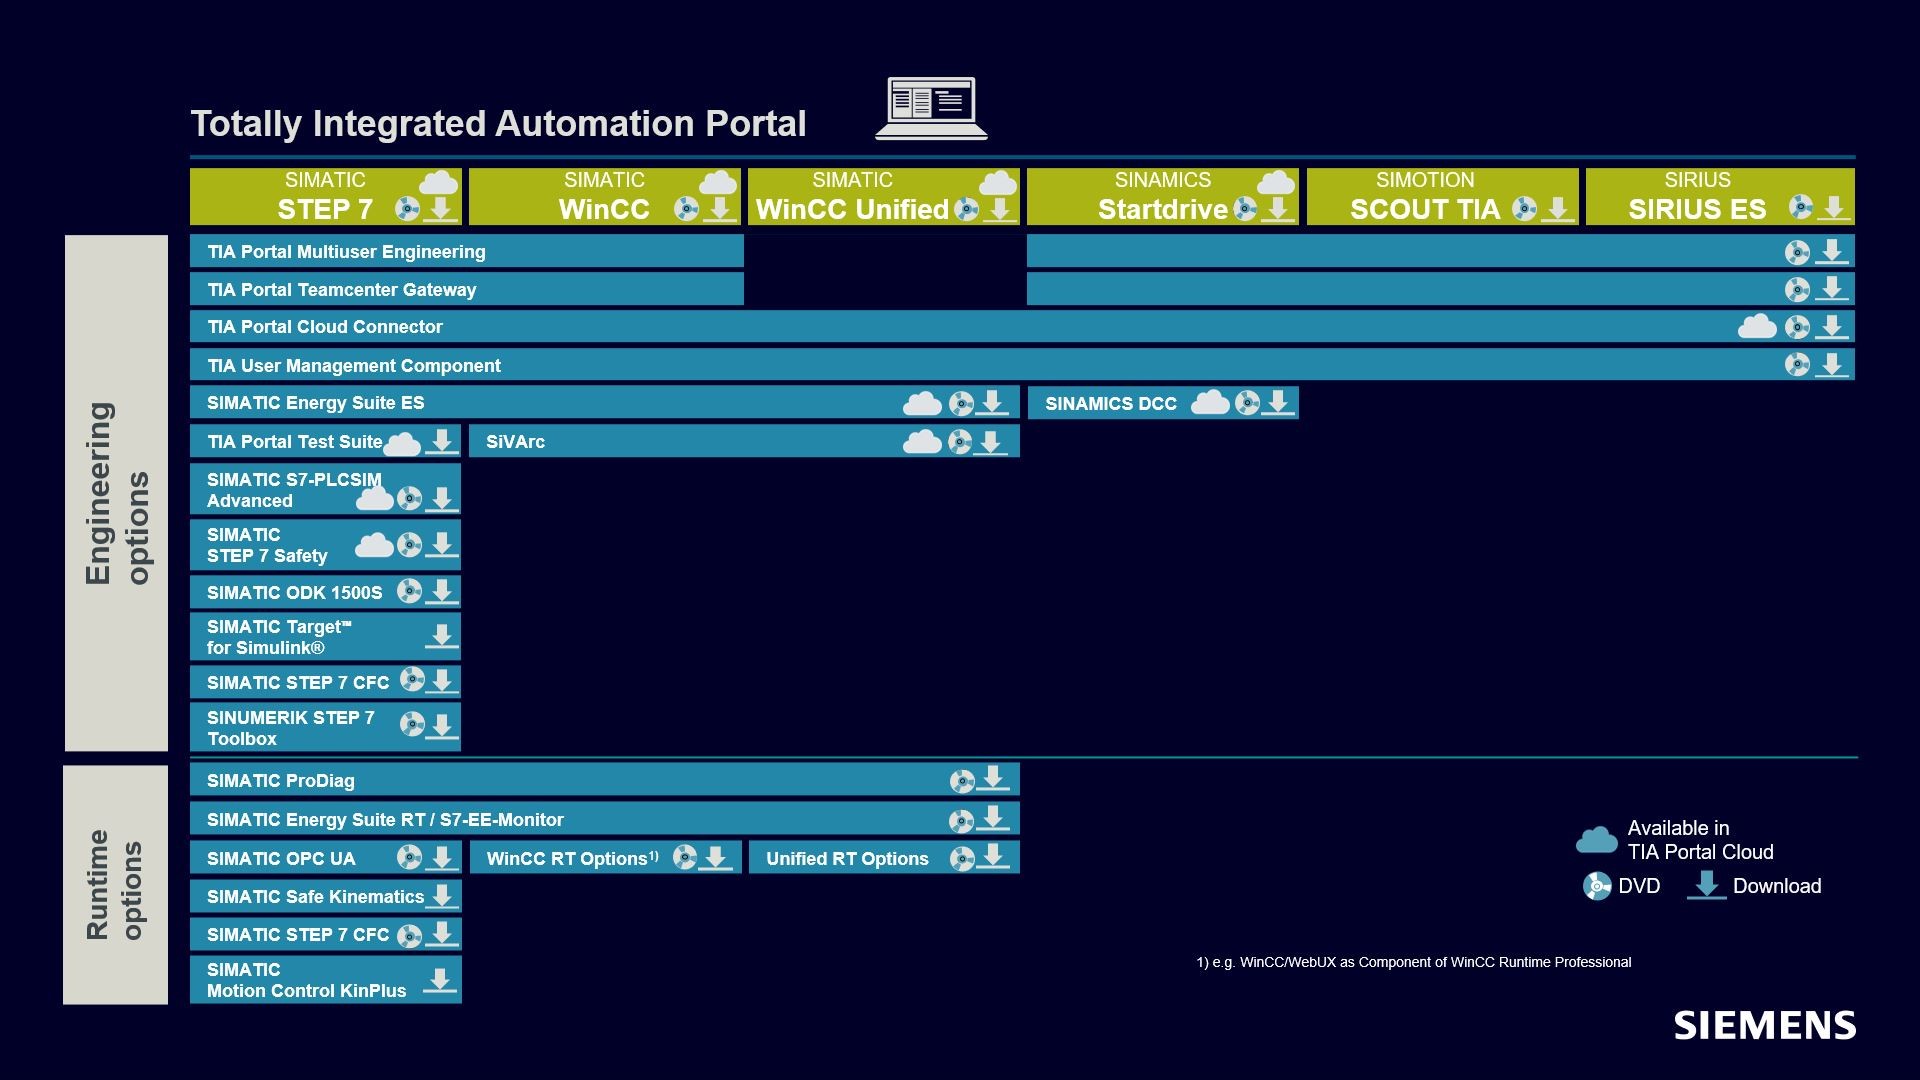Image resolution: width=1920 pixels, height=1080 pixels.
Task: Open TIA Portal Multiuser Engineering bar
Action: pos(467,252)
